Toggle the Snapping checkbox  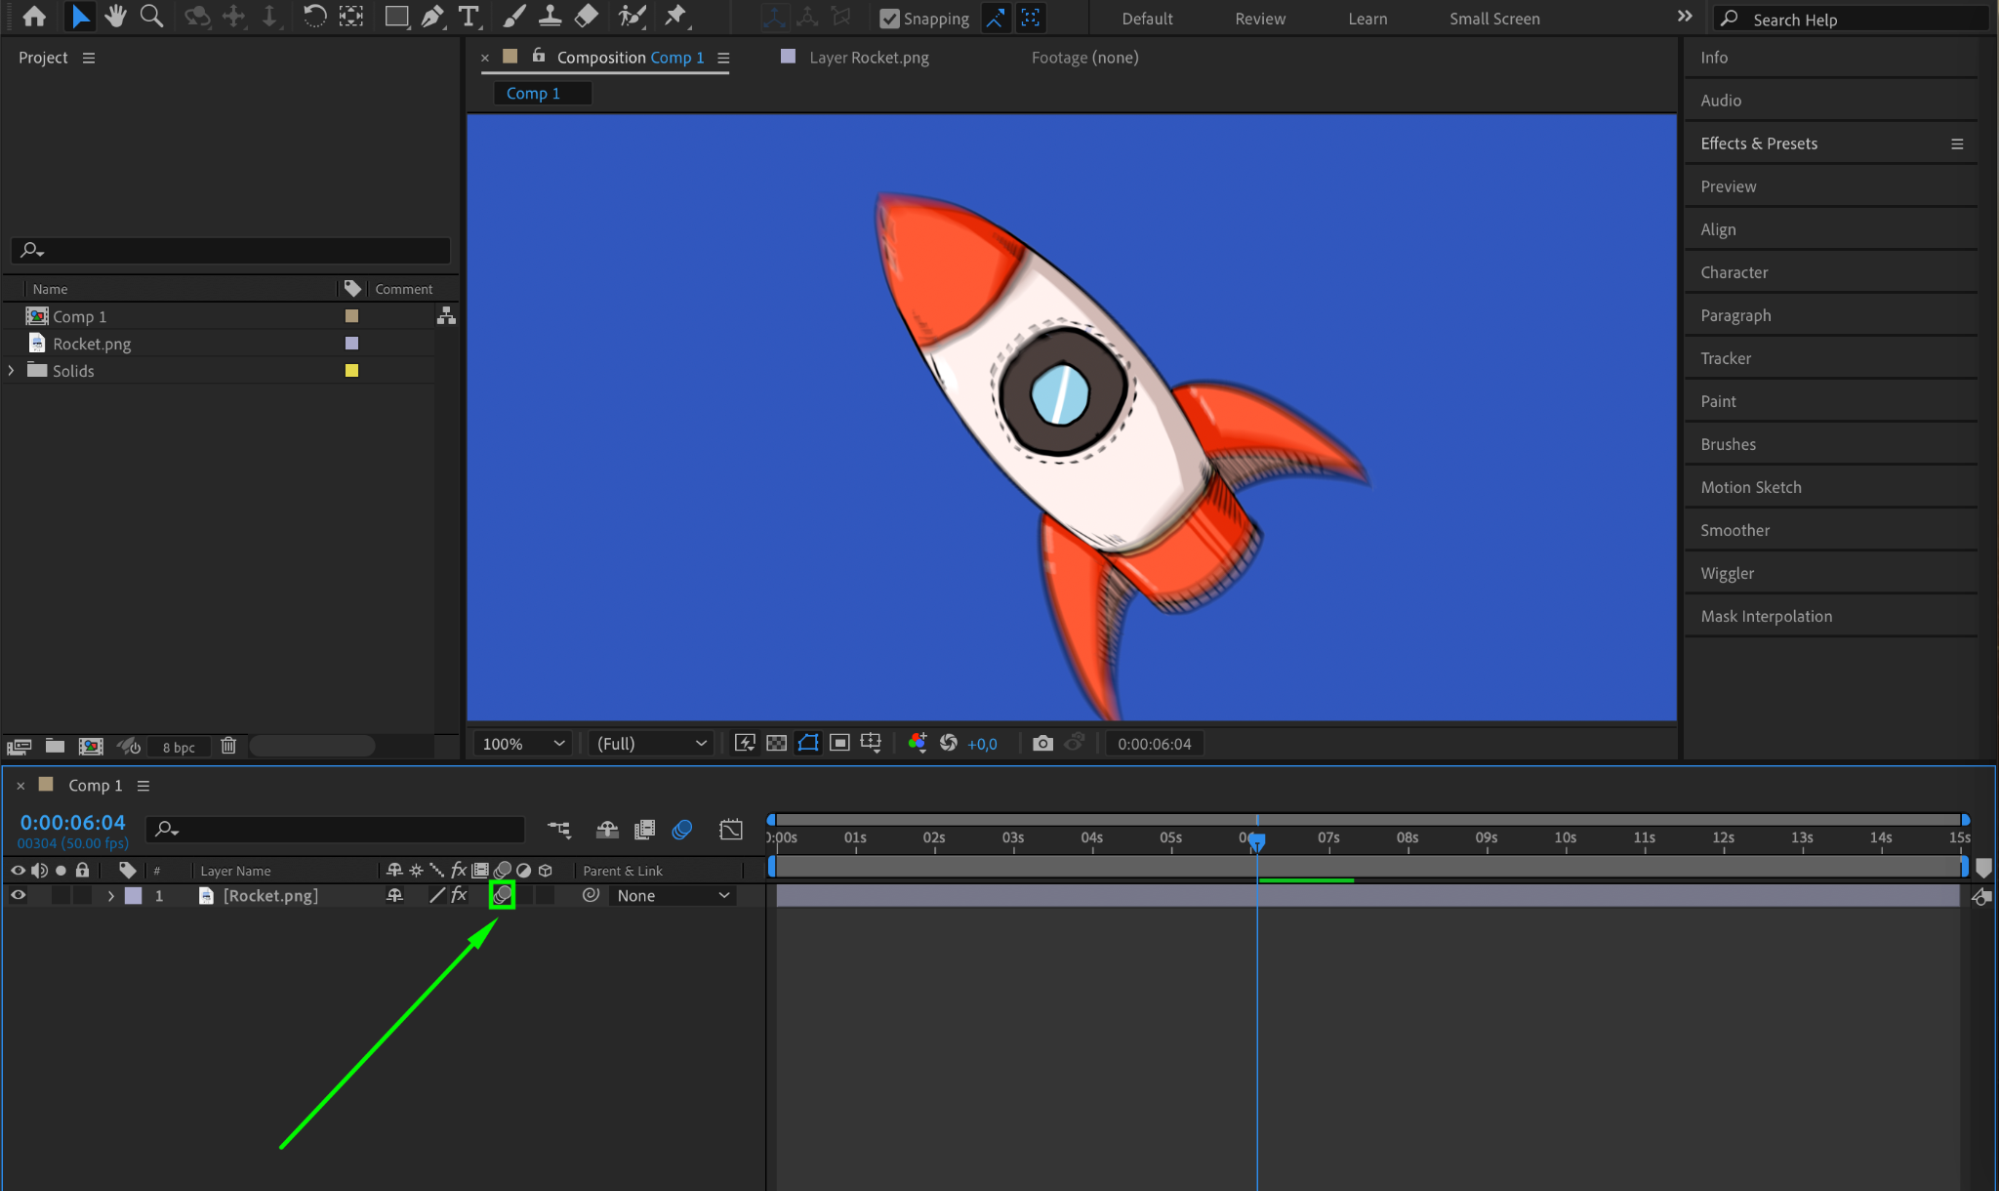(x=889, y=18)
